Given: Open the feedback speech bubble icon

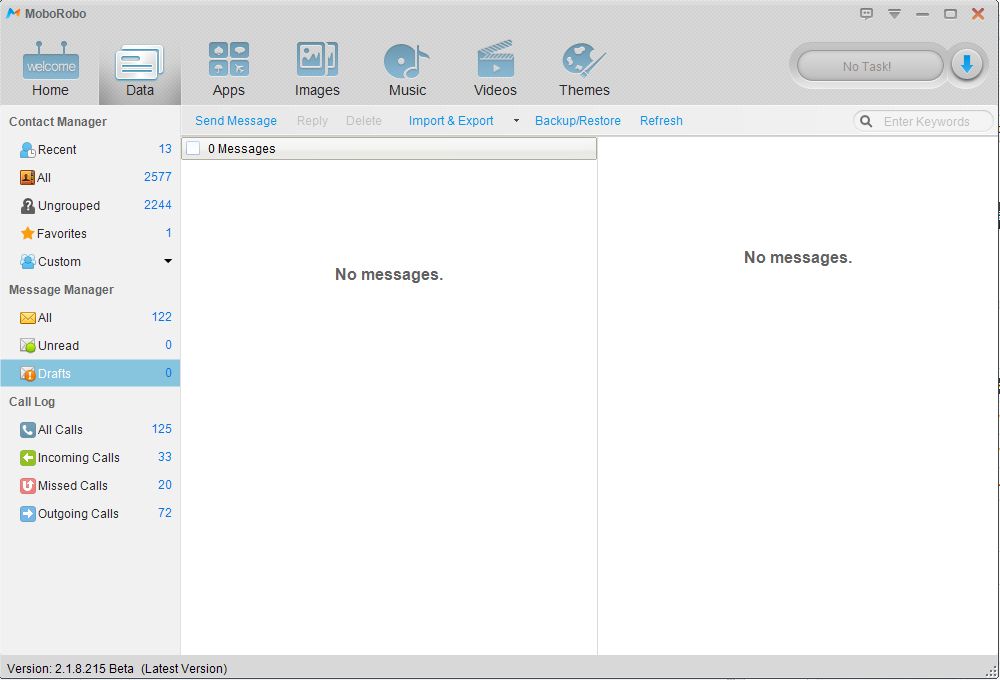Looking at the screenshot, I should (866, 13).
